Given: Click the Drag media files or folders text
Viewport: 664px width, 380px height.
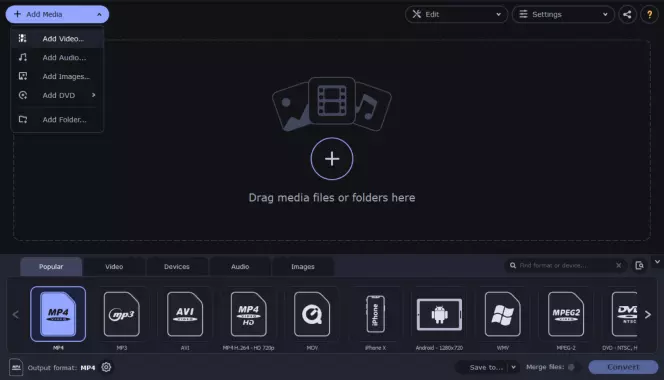Looking at the screenshot, I should point(332,198).
